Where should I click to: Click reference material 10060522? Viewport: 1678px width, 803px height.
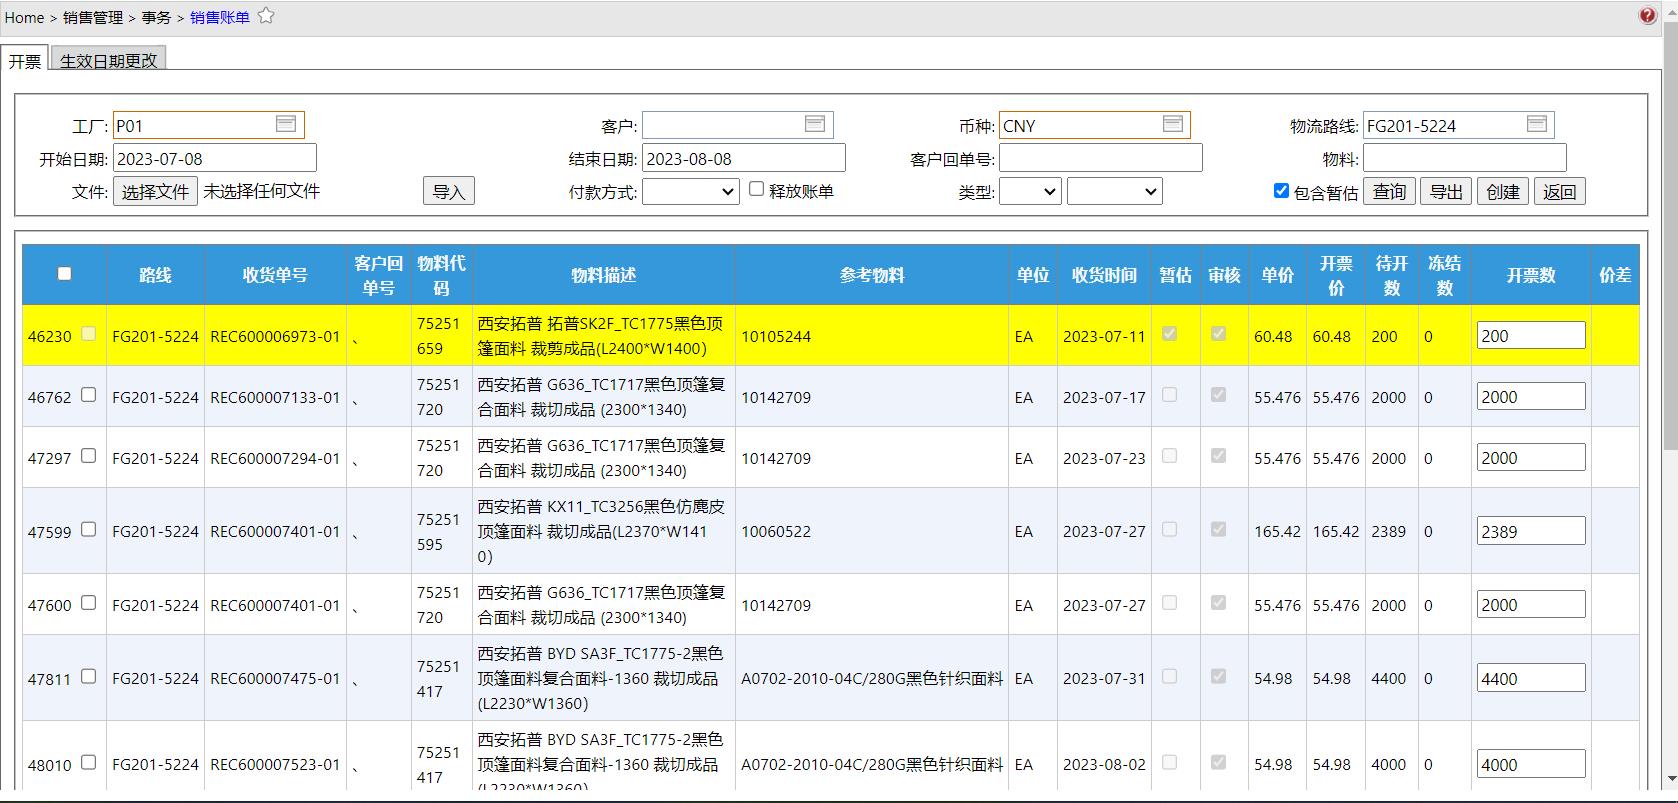pos(776,531)
